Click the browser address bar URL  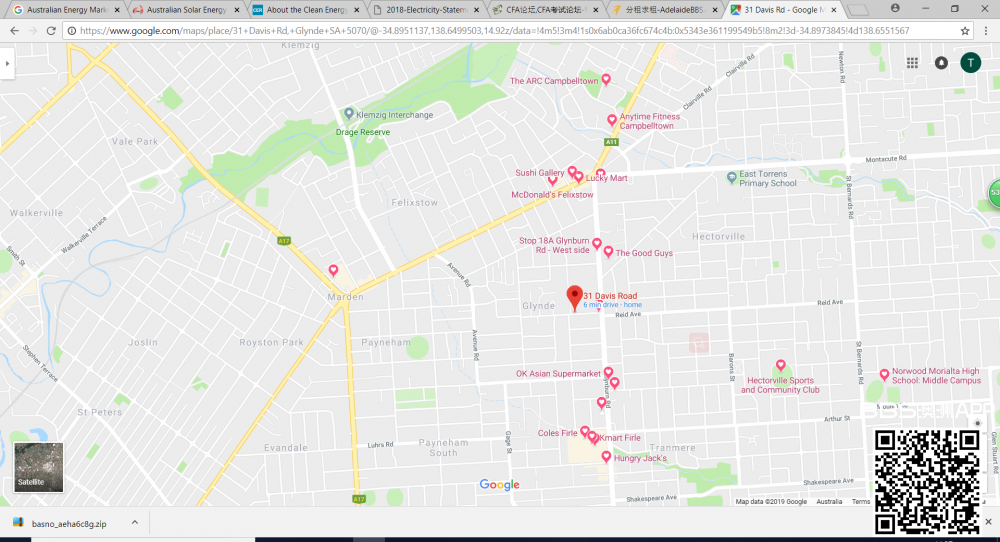click(x=500, y=30)
